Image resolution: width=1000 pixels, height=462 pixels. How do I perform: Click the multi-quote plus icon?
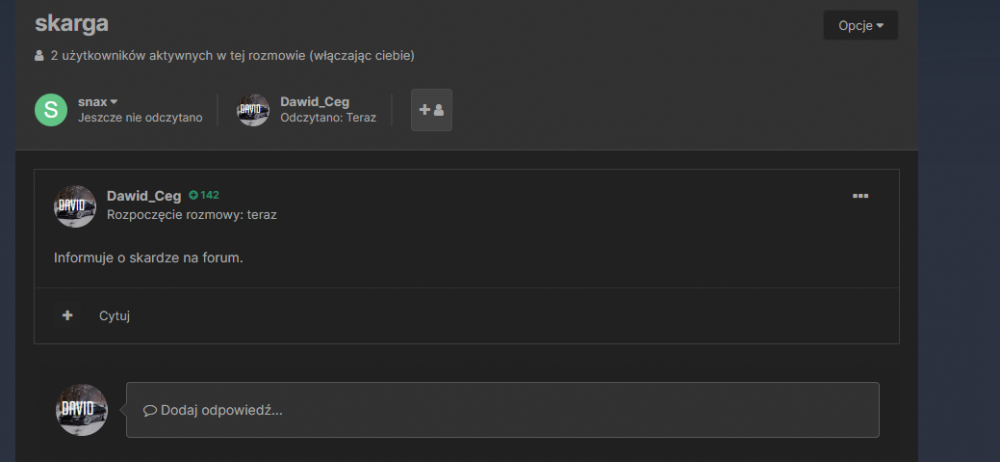pyautogui.click(x=68, y=315)
